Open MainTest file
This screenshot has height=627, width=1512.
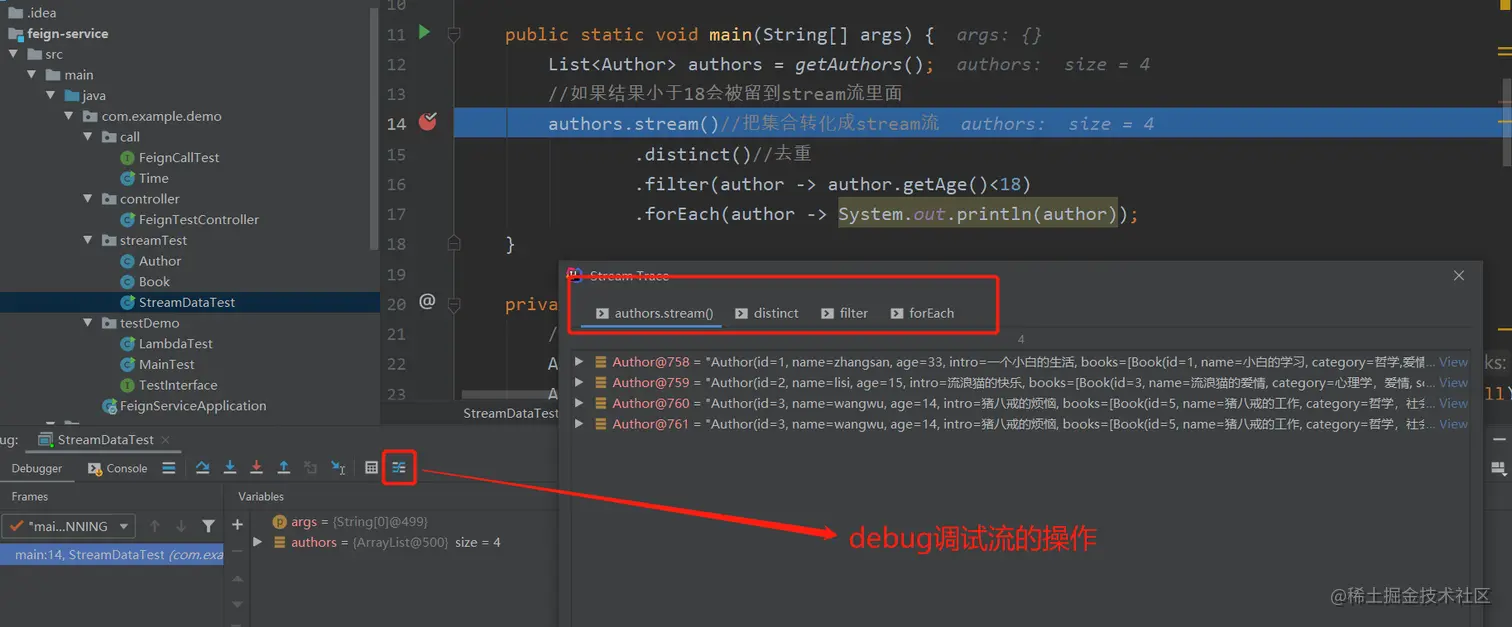point(167,364)
